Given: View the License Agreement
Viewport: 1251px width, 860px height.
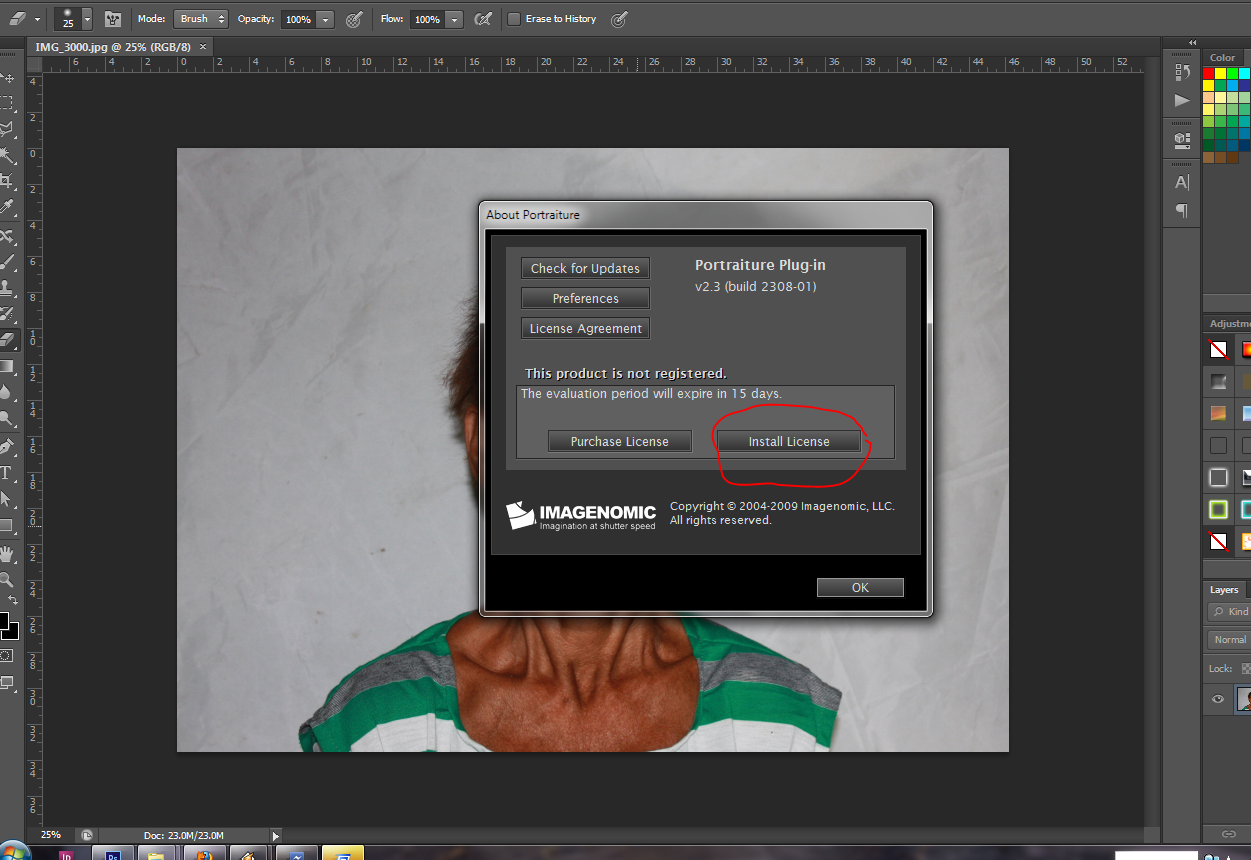Looking at the screenshot, I should (585, 328).
